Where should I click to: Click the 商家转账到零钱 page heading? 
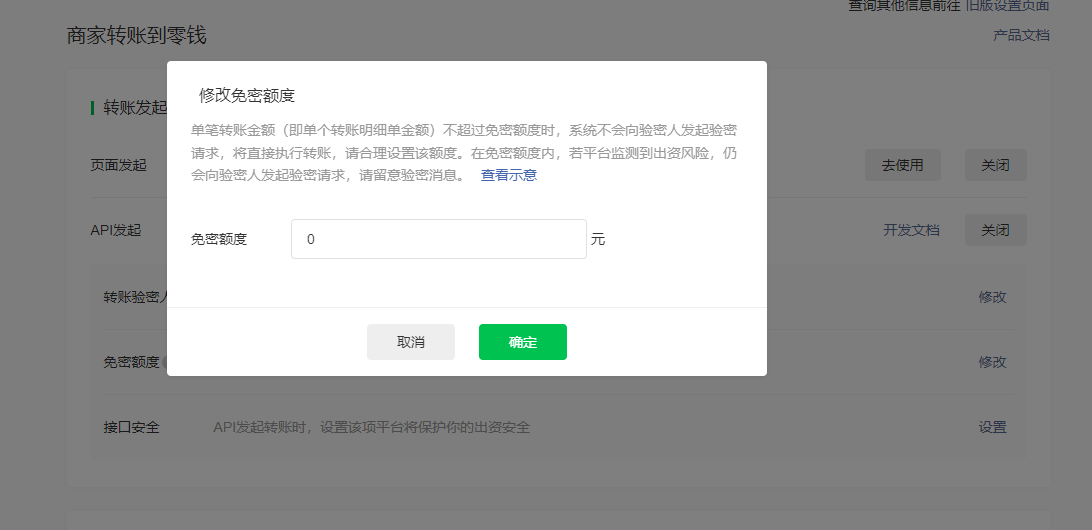136,36
